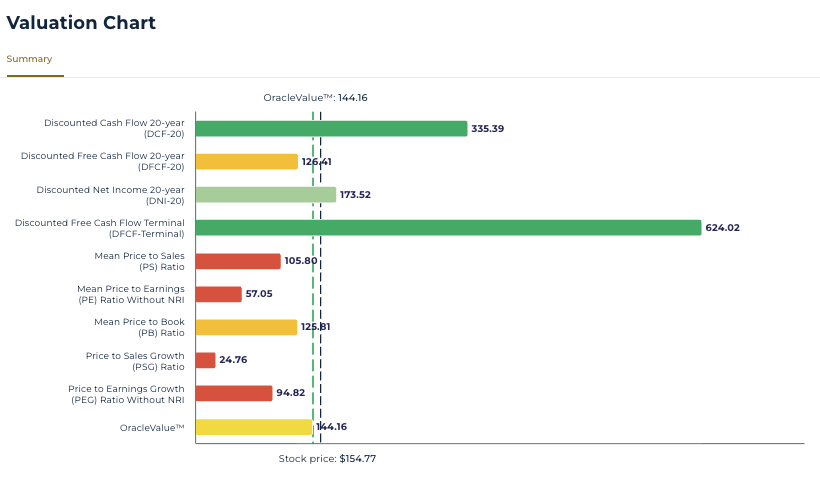The width and height of the screenshot is (820, 477).
Task: Click the 94.82 value label
Action: (x=290, y=392)
